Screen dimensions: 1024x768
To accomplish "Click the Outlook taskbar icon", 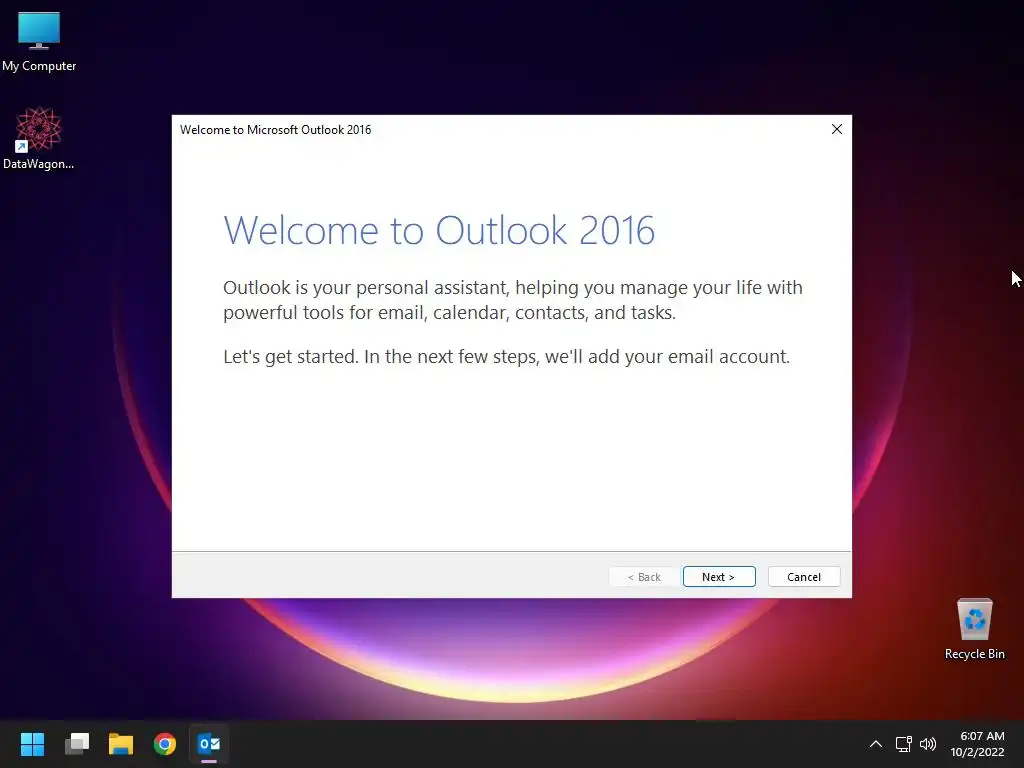I will click(209, 743).
